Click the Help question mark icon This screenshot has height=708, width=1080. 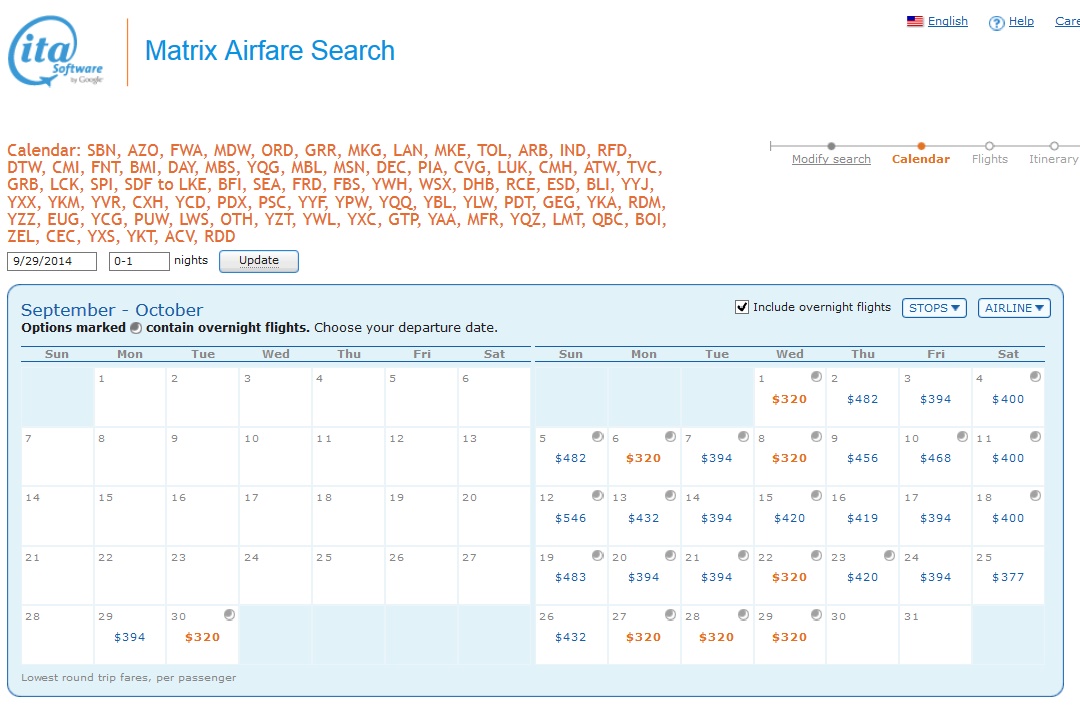coord(996,23)
